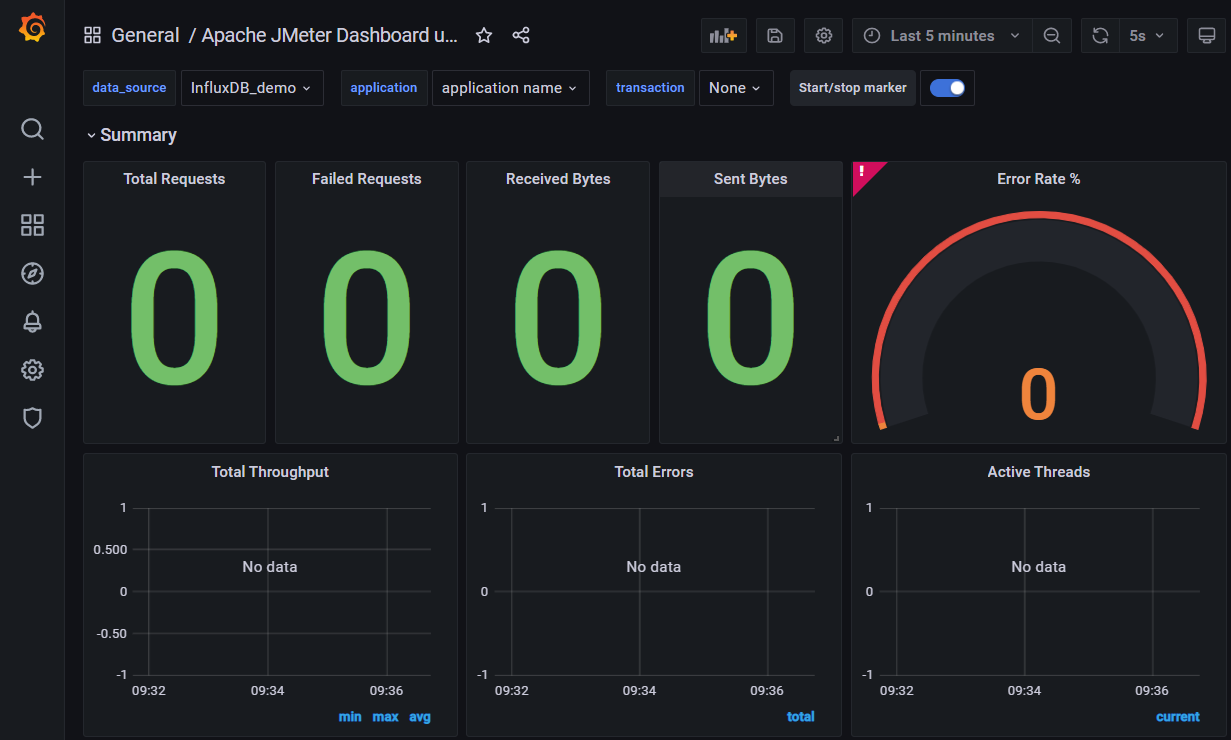The image size is (1231, 740).
Task: Share the dashboard via share icon
Action: point(521,36)
